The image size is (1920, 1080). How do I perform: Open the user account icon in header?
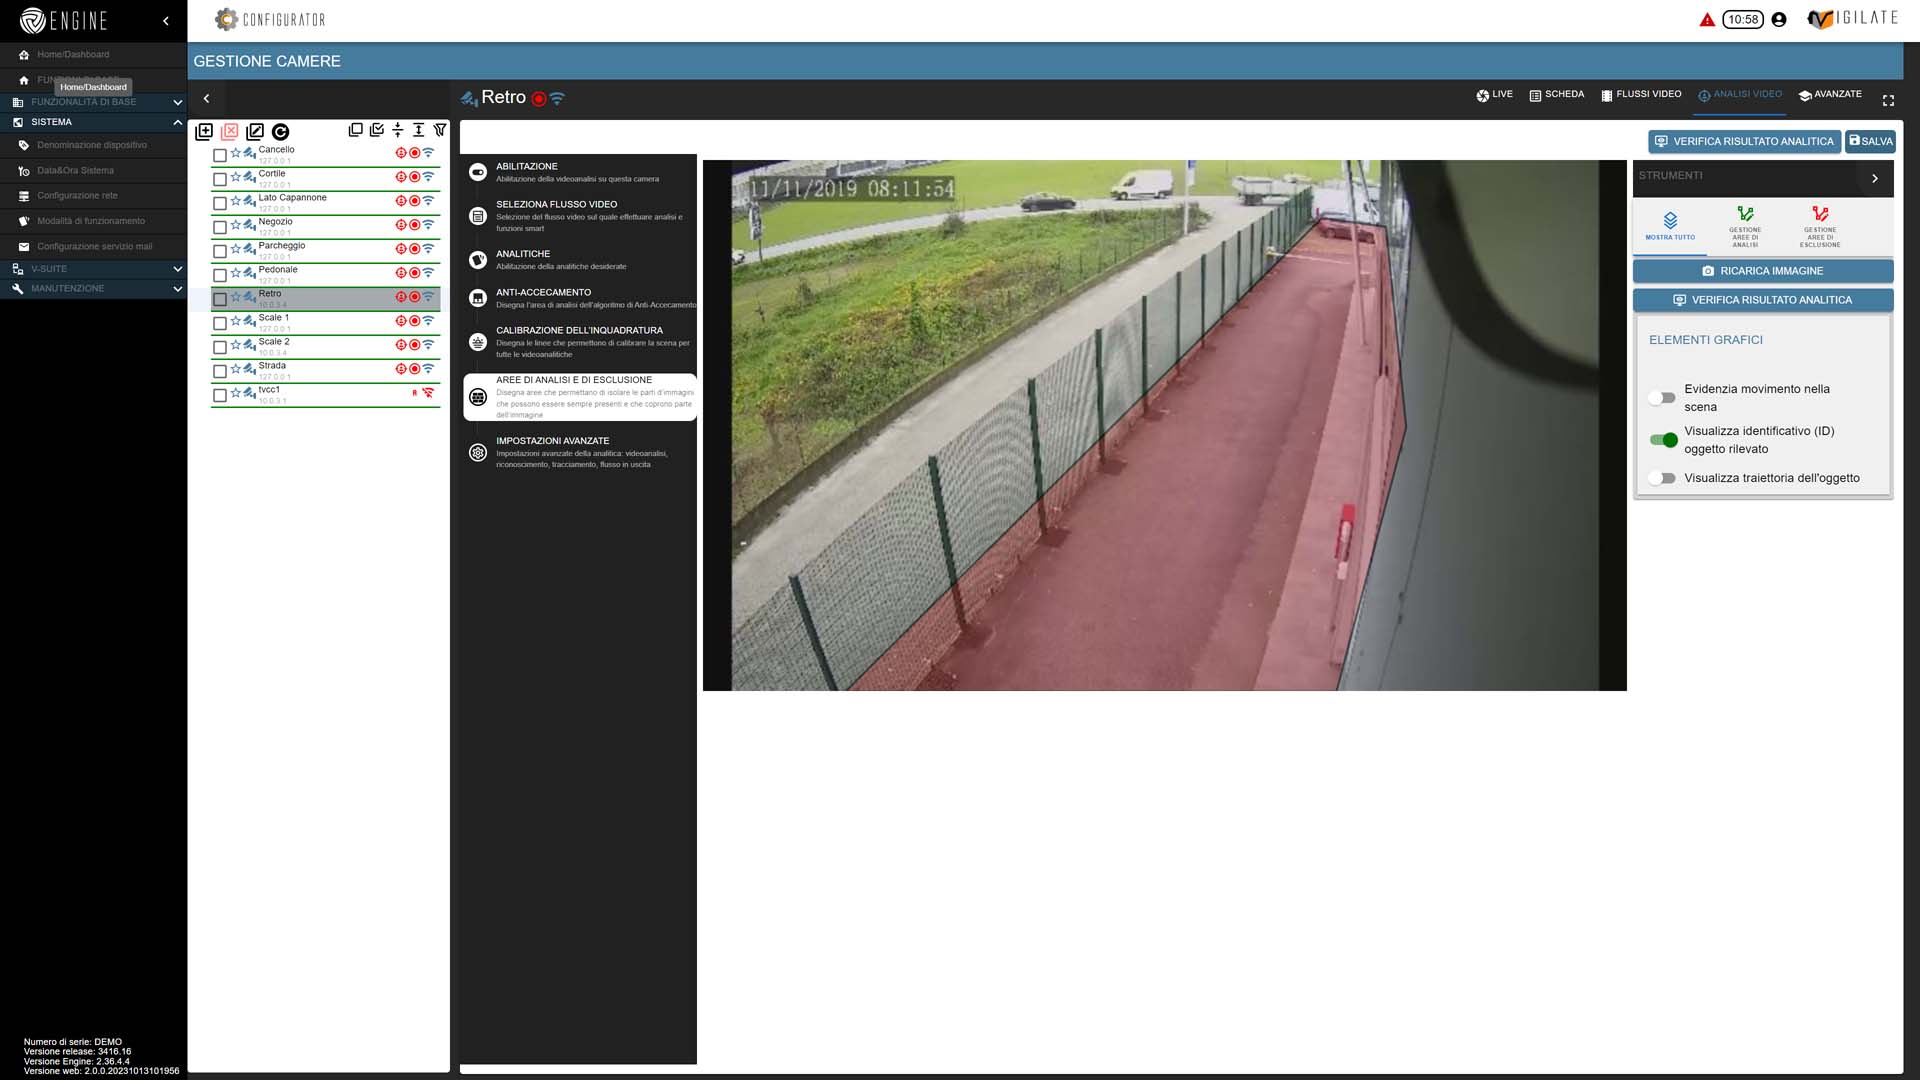(1778, 19)
